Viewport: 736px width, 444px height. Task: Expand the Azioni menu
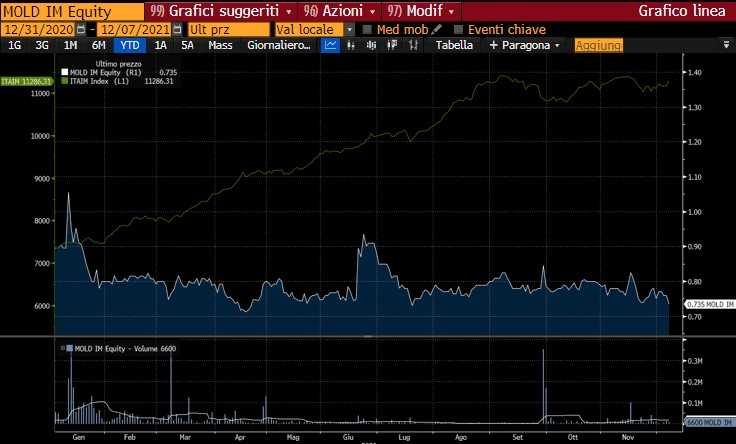(x=340, y=11)
